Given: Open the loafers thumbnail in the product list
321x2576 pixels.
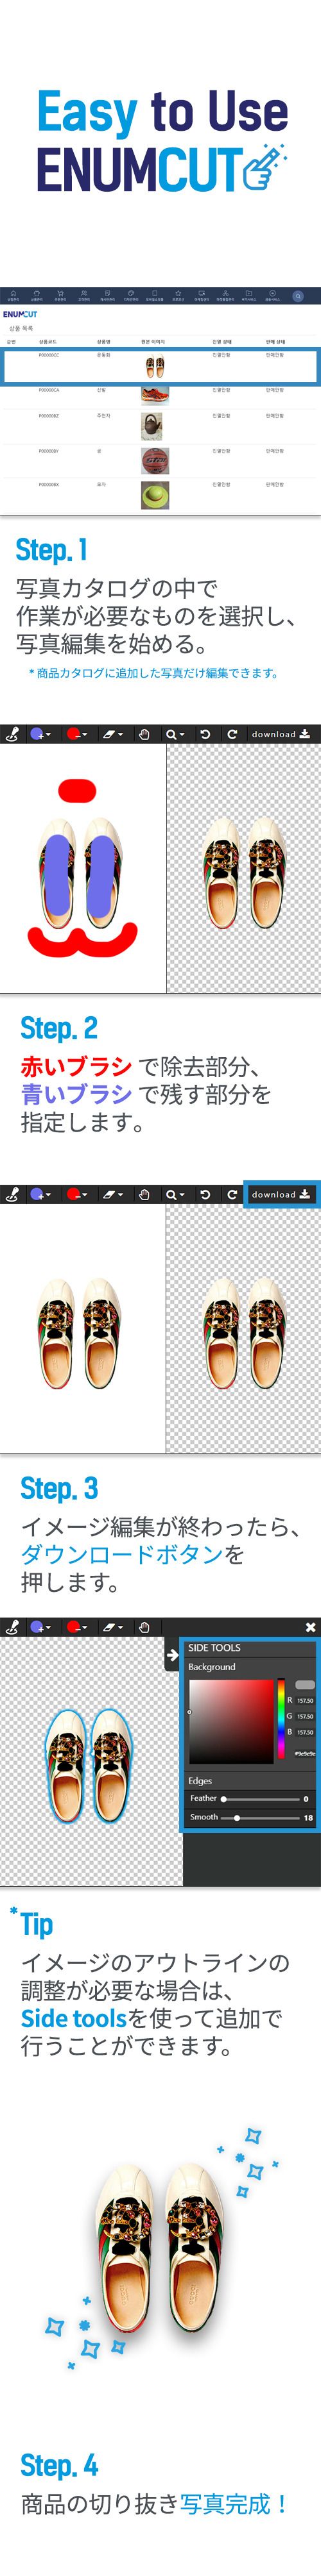Looking at the screenshot, I should [x=155, y=368].
